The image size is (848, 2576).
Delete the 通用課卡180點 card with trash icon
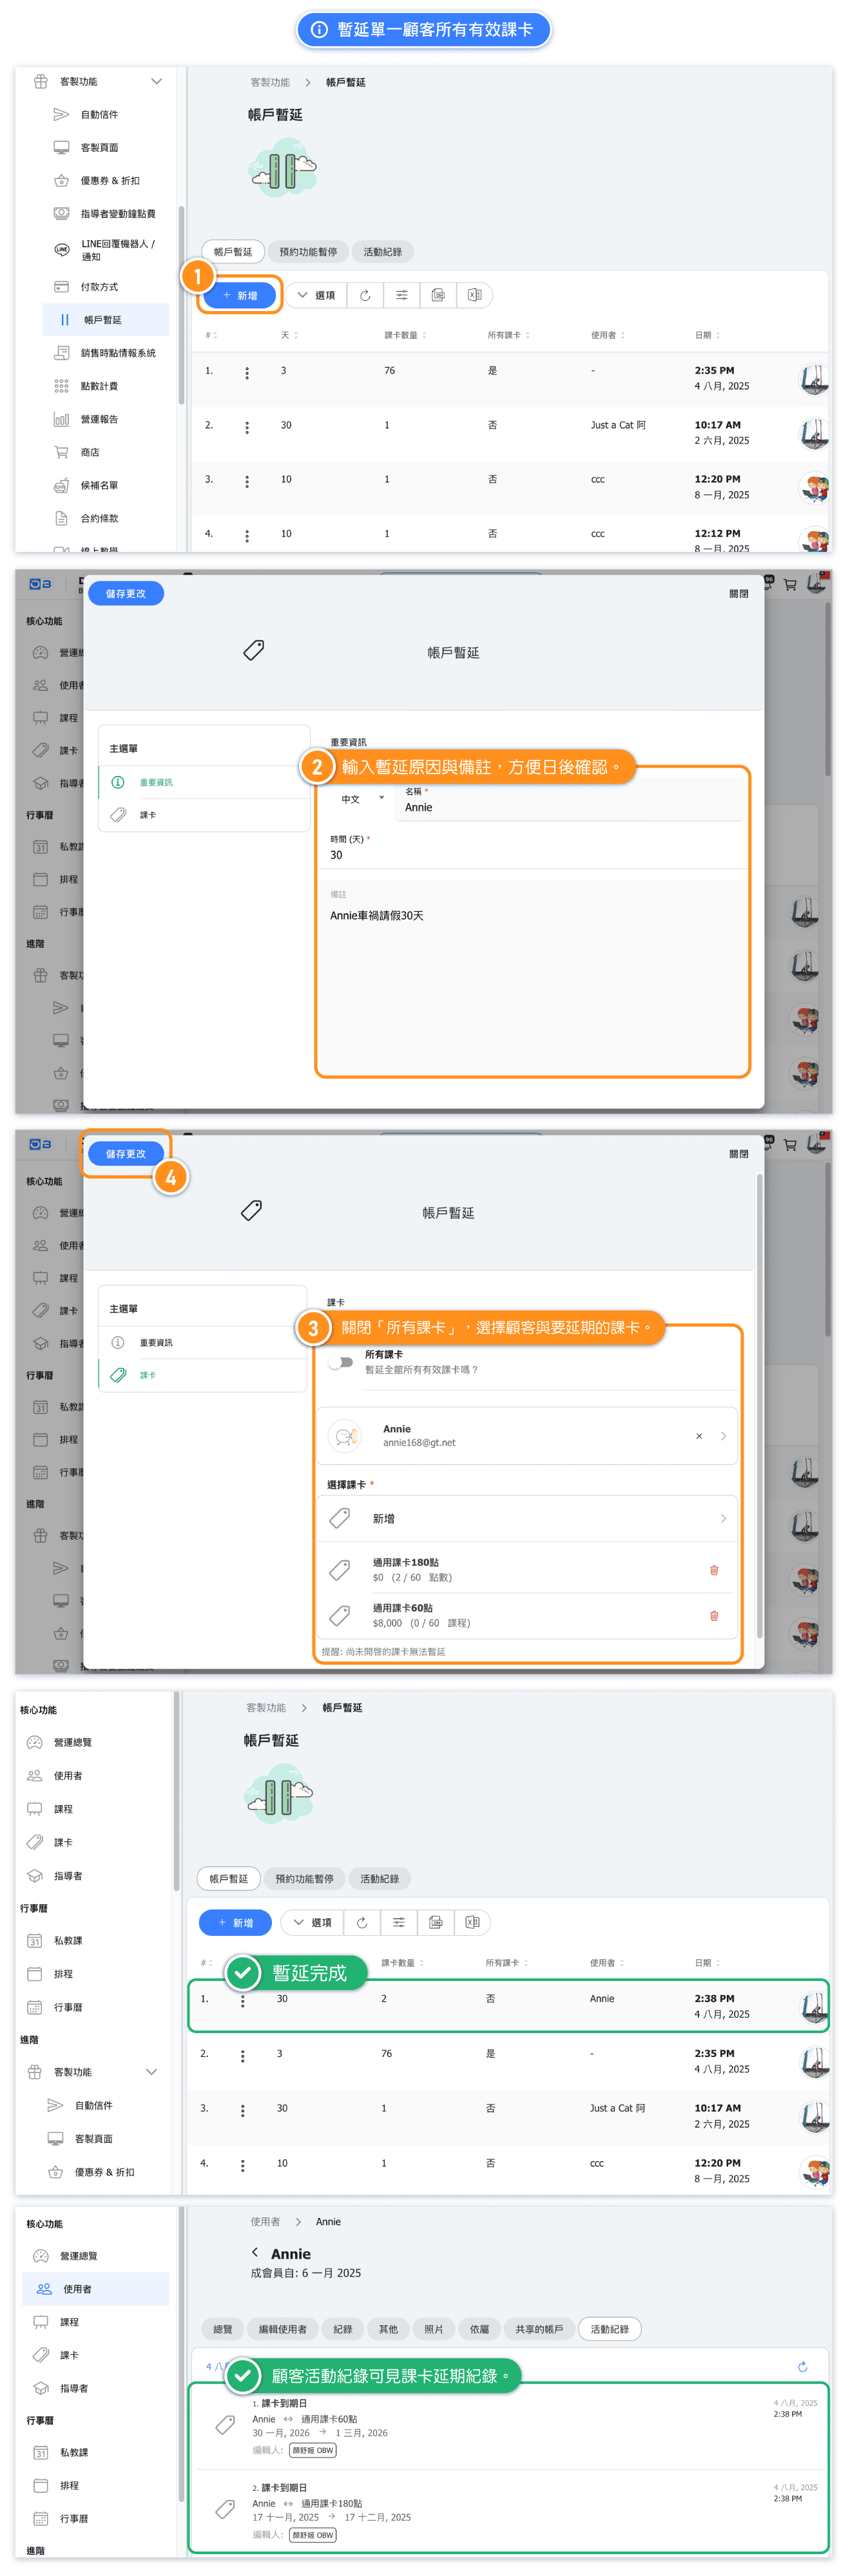(x=713, y=1569)
